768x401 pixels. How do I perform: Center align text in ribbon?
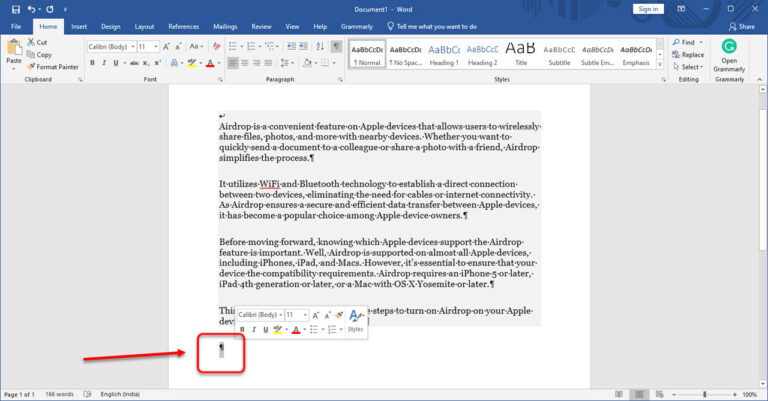tap(244, 63)
